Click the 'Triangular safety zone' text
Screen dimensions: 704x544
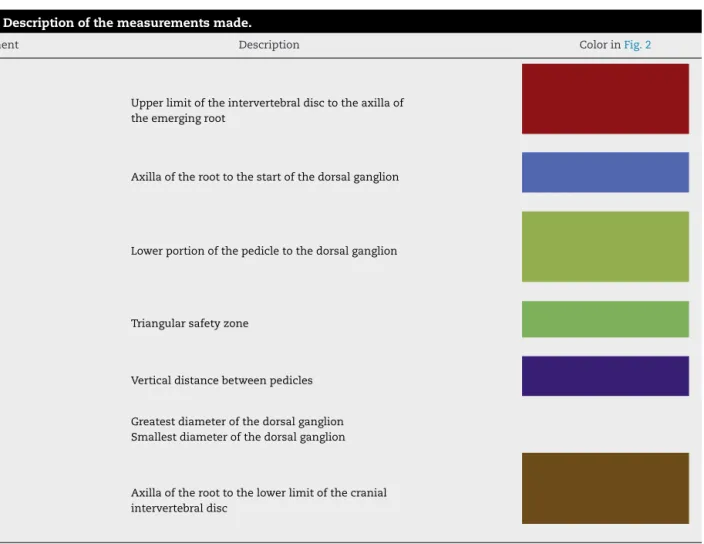click(x=189, y=323)
